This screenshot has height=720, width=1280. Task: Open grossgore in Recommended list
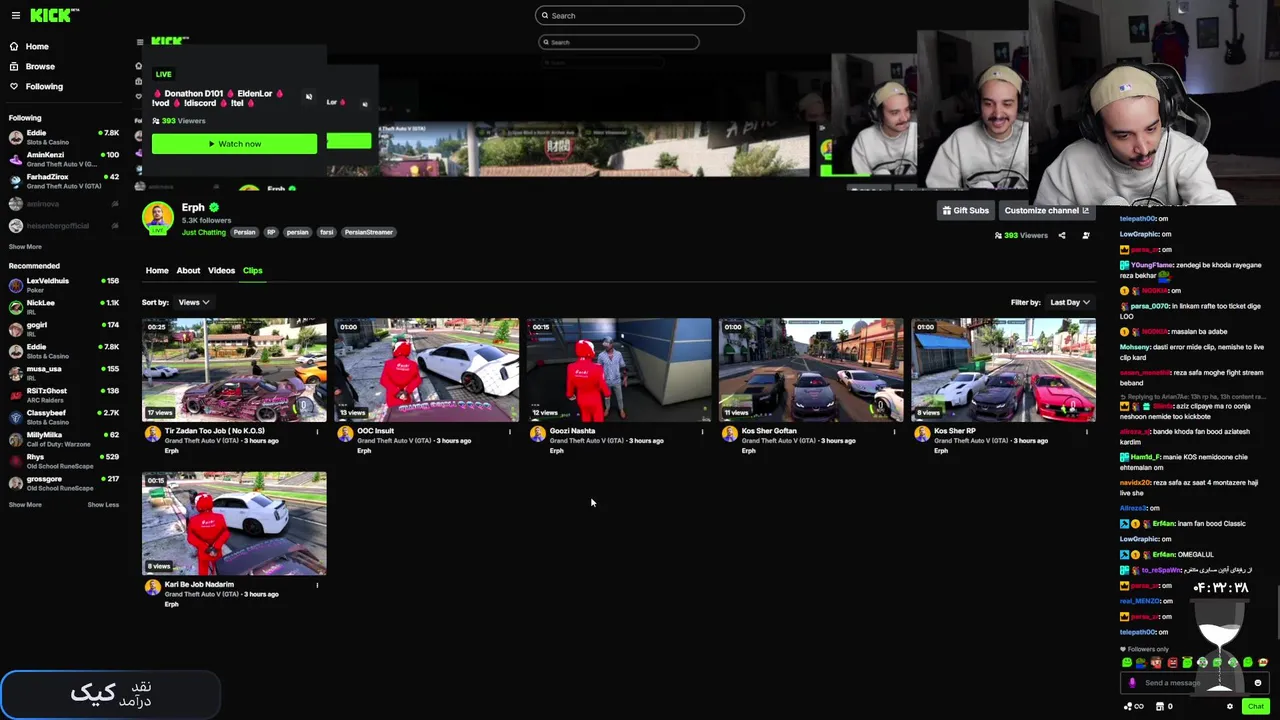point(64,483)
